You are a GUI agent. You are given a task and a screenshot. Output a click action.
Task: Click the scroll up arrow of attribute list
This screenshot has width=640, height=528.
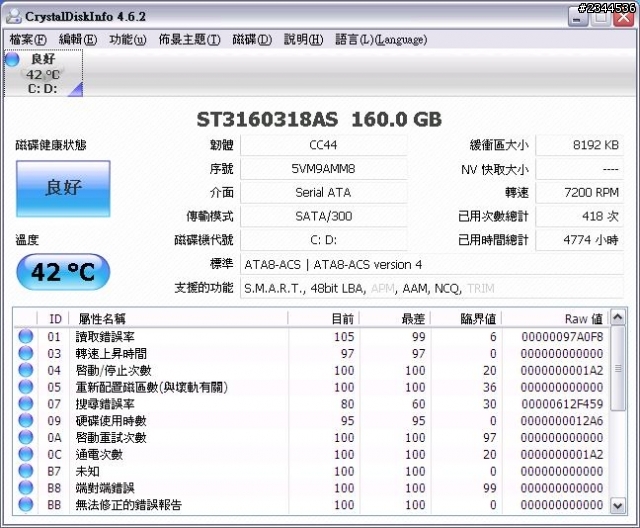(618, 317)
